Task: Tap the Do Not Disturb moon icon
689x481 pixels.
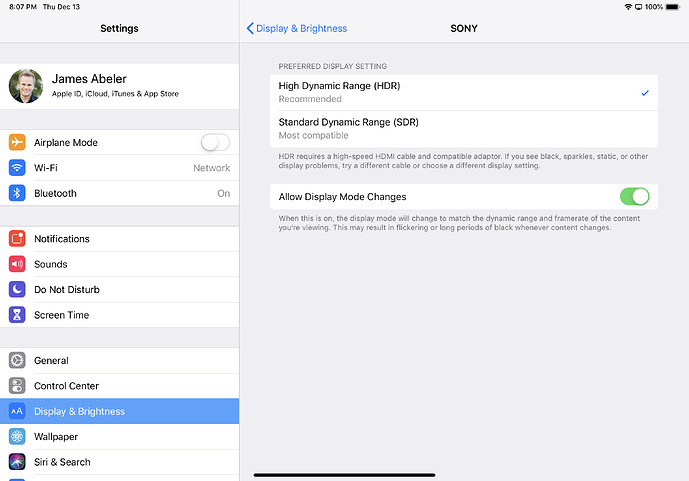Action: click(17, 289)
